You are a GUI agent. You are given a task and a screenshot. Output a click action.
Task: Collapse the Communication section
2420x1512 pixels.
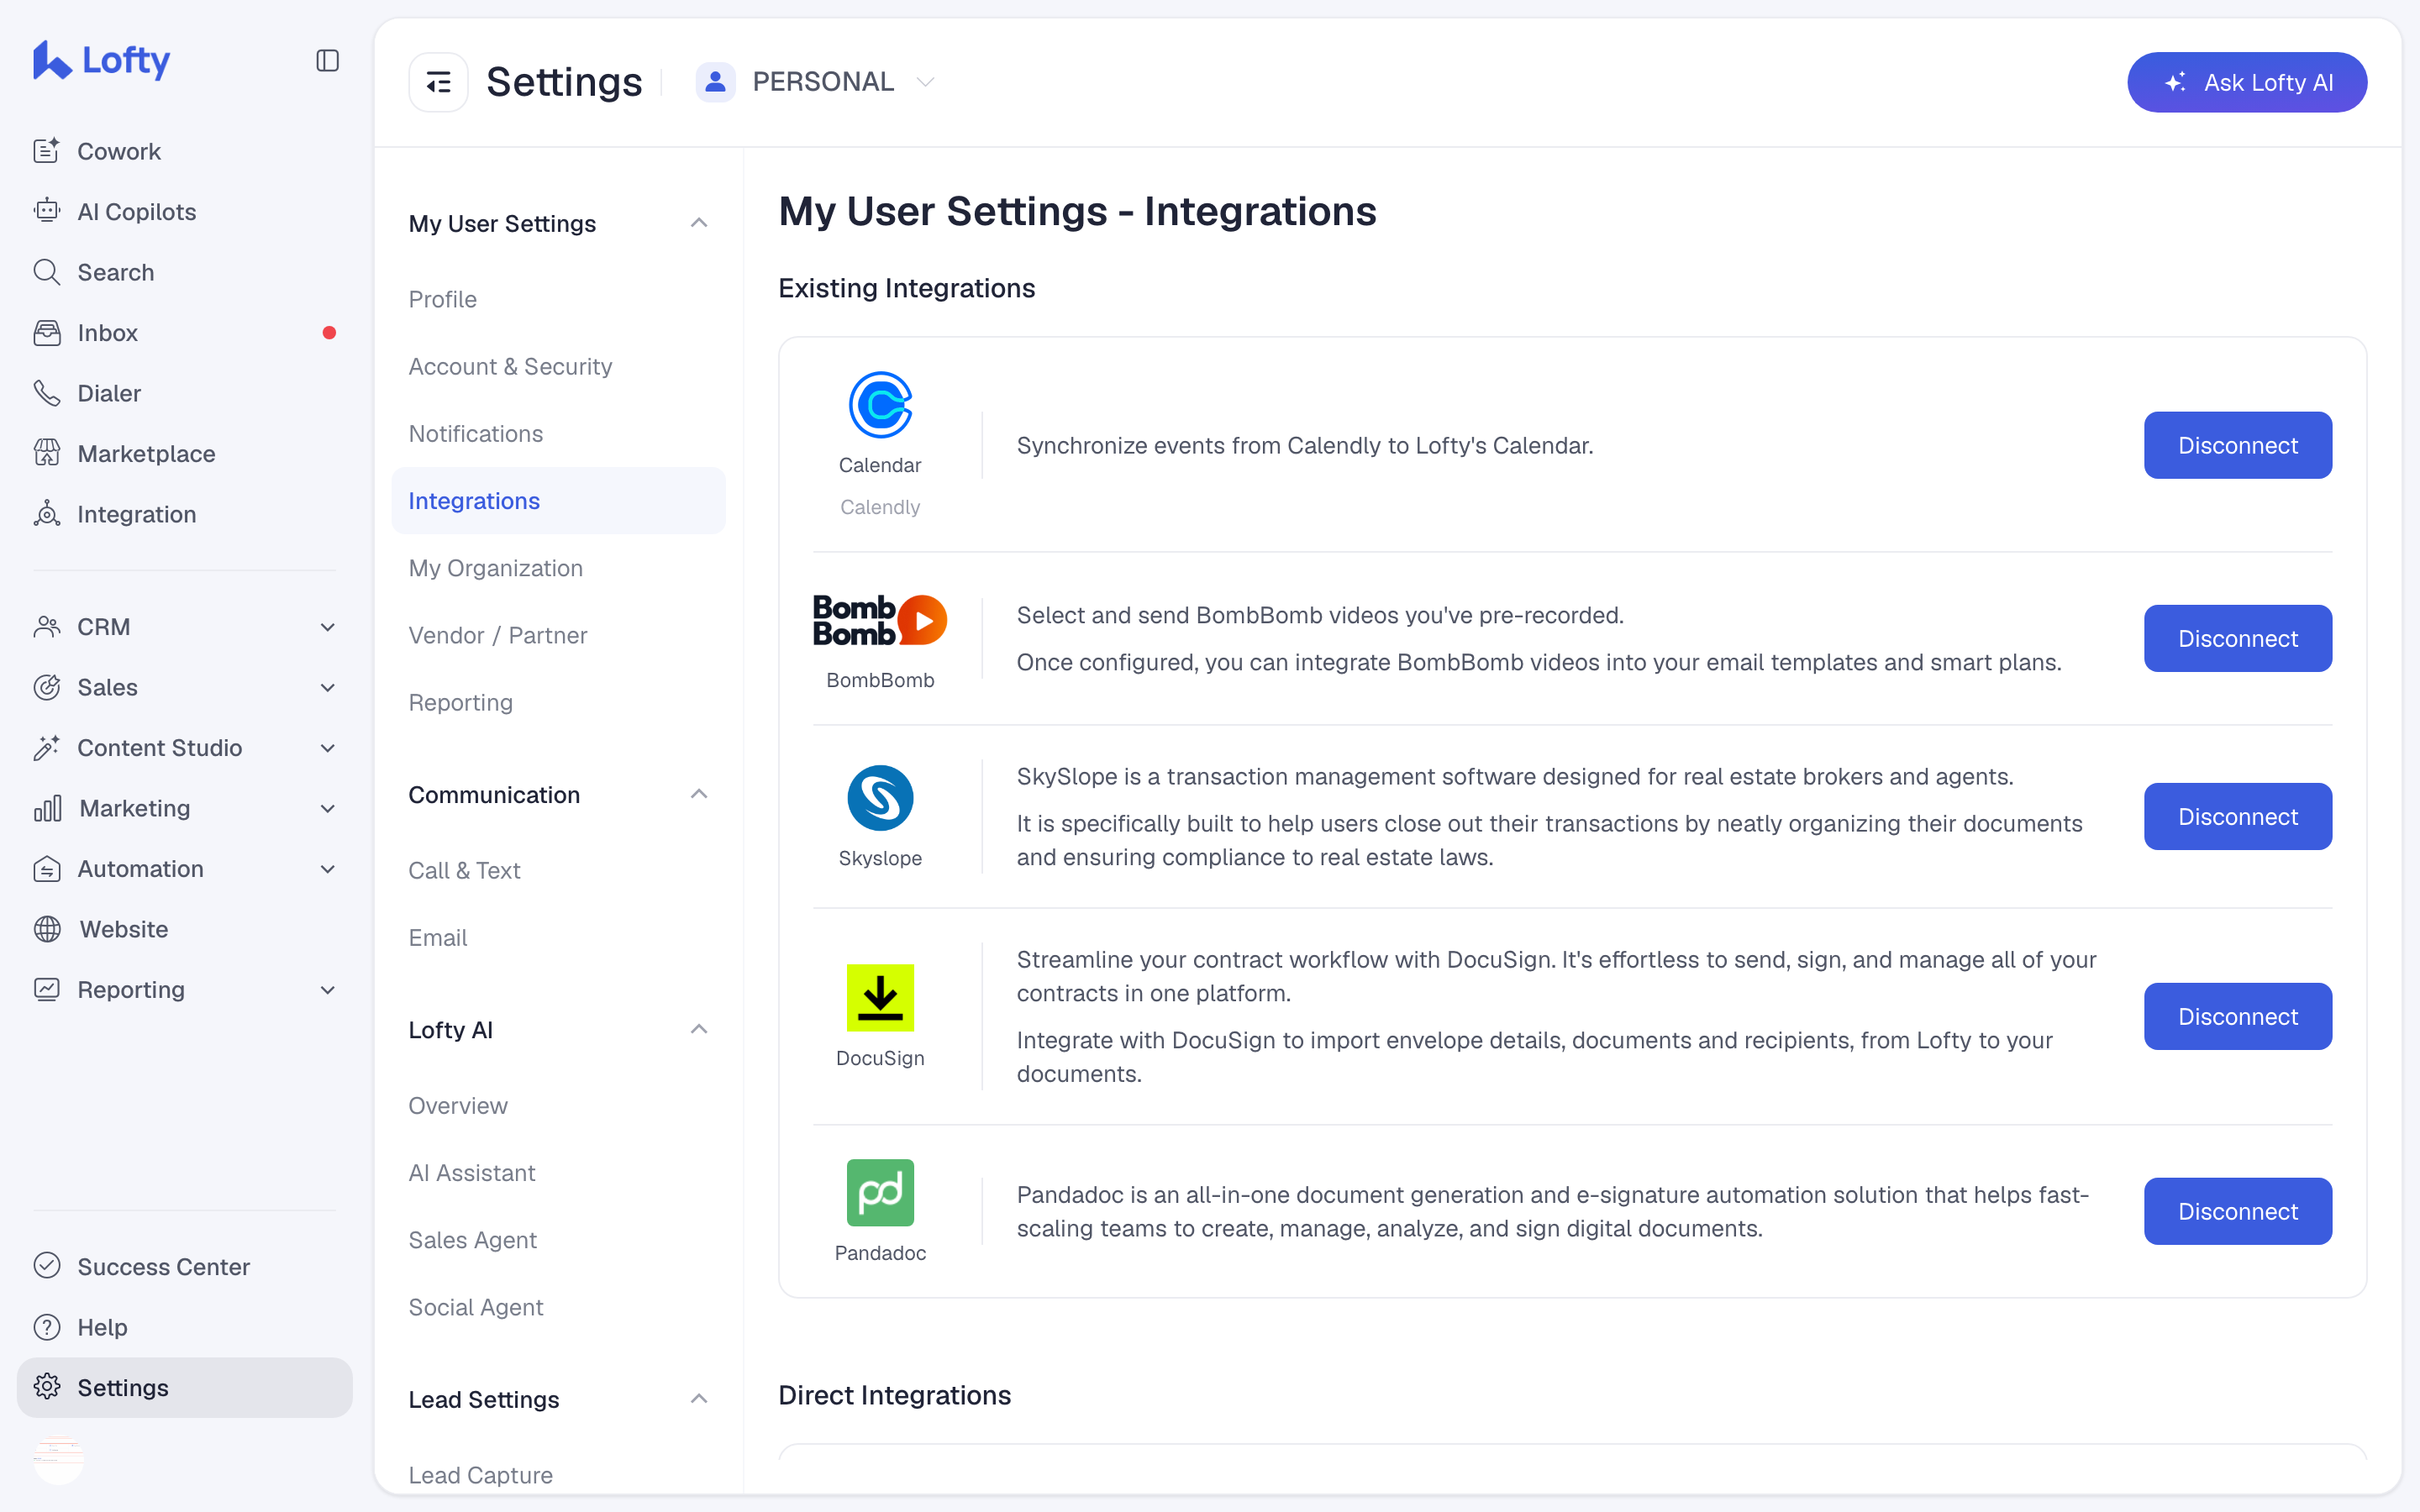699,794
